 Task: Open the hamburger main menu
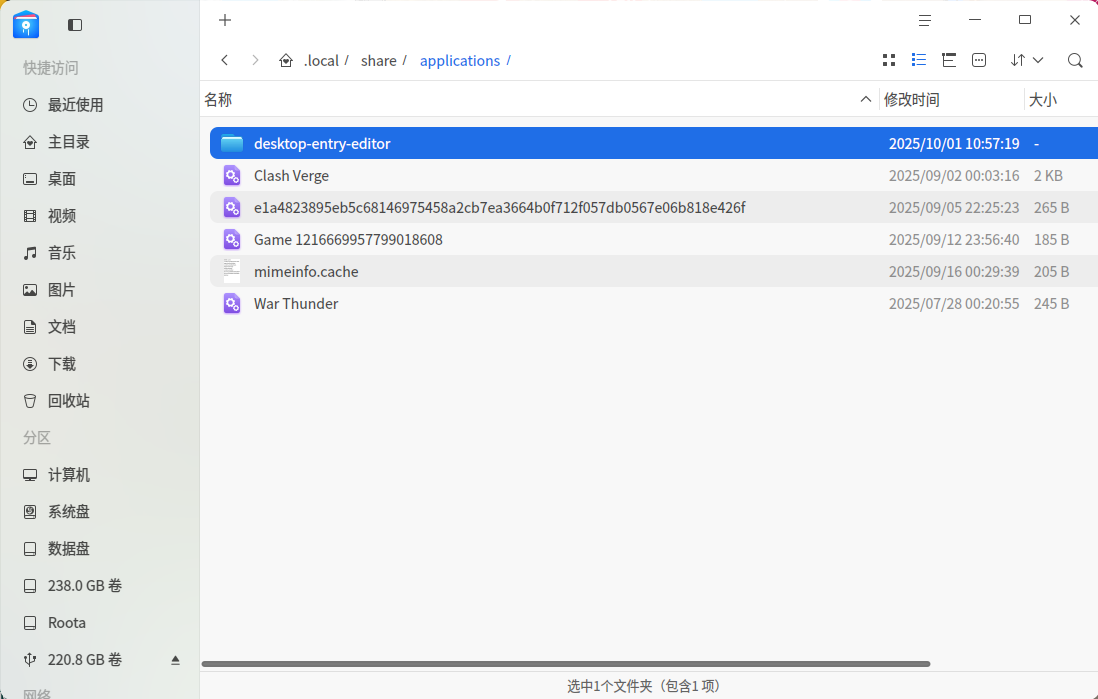tap(925, 20)
